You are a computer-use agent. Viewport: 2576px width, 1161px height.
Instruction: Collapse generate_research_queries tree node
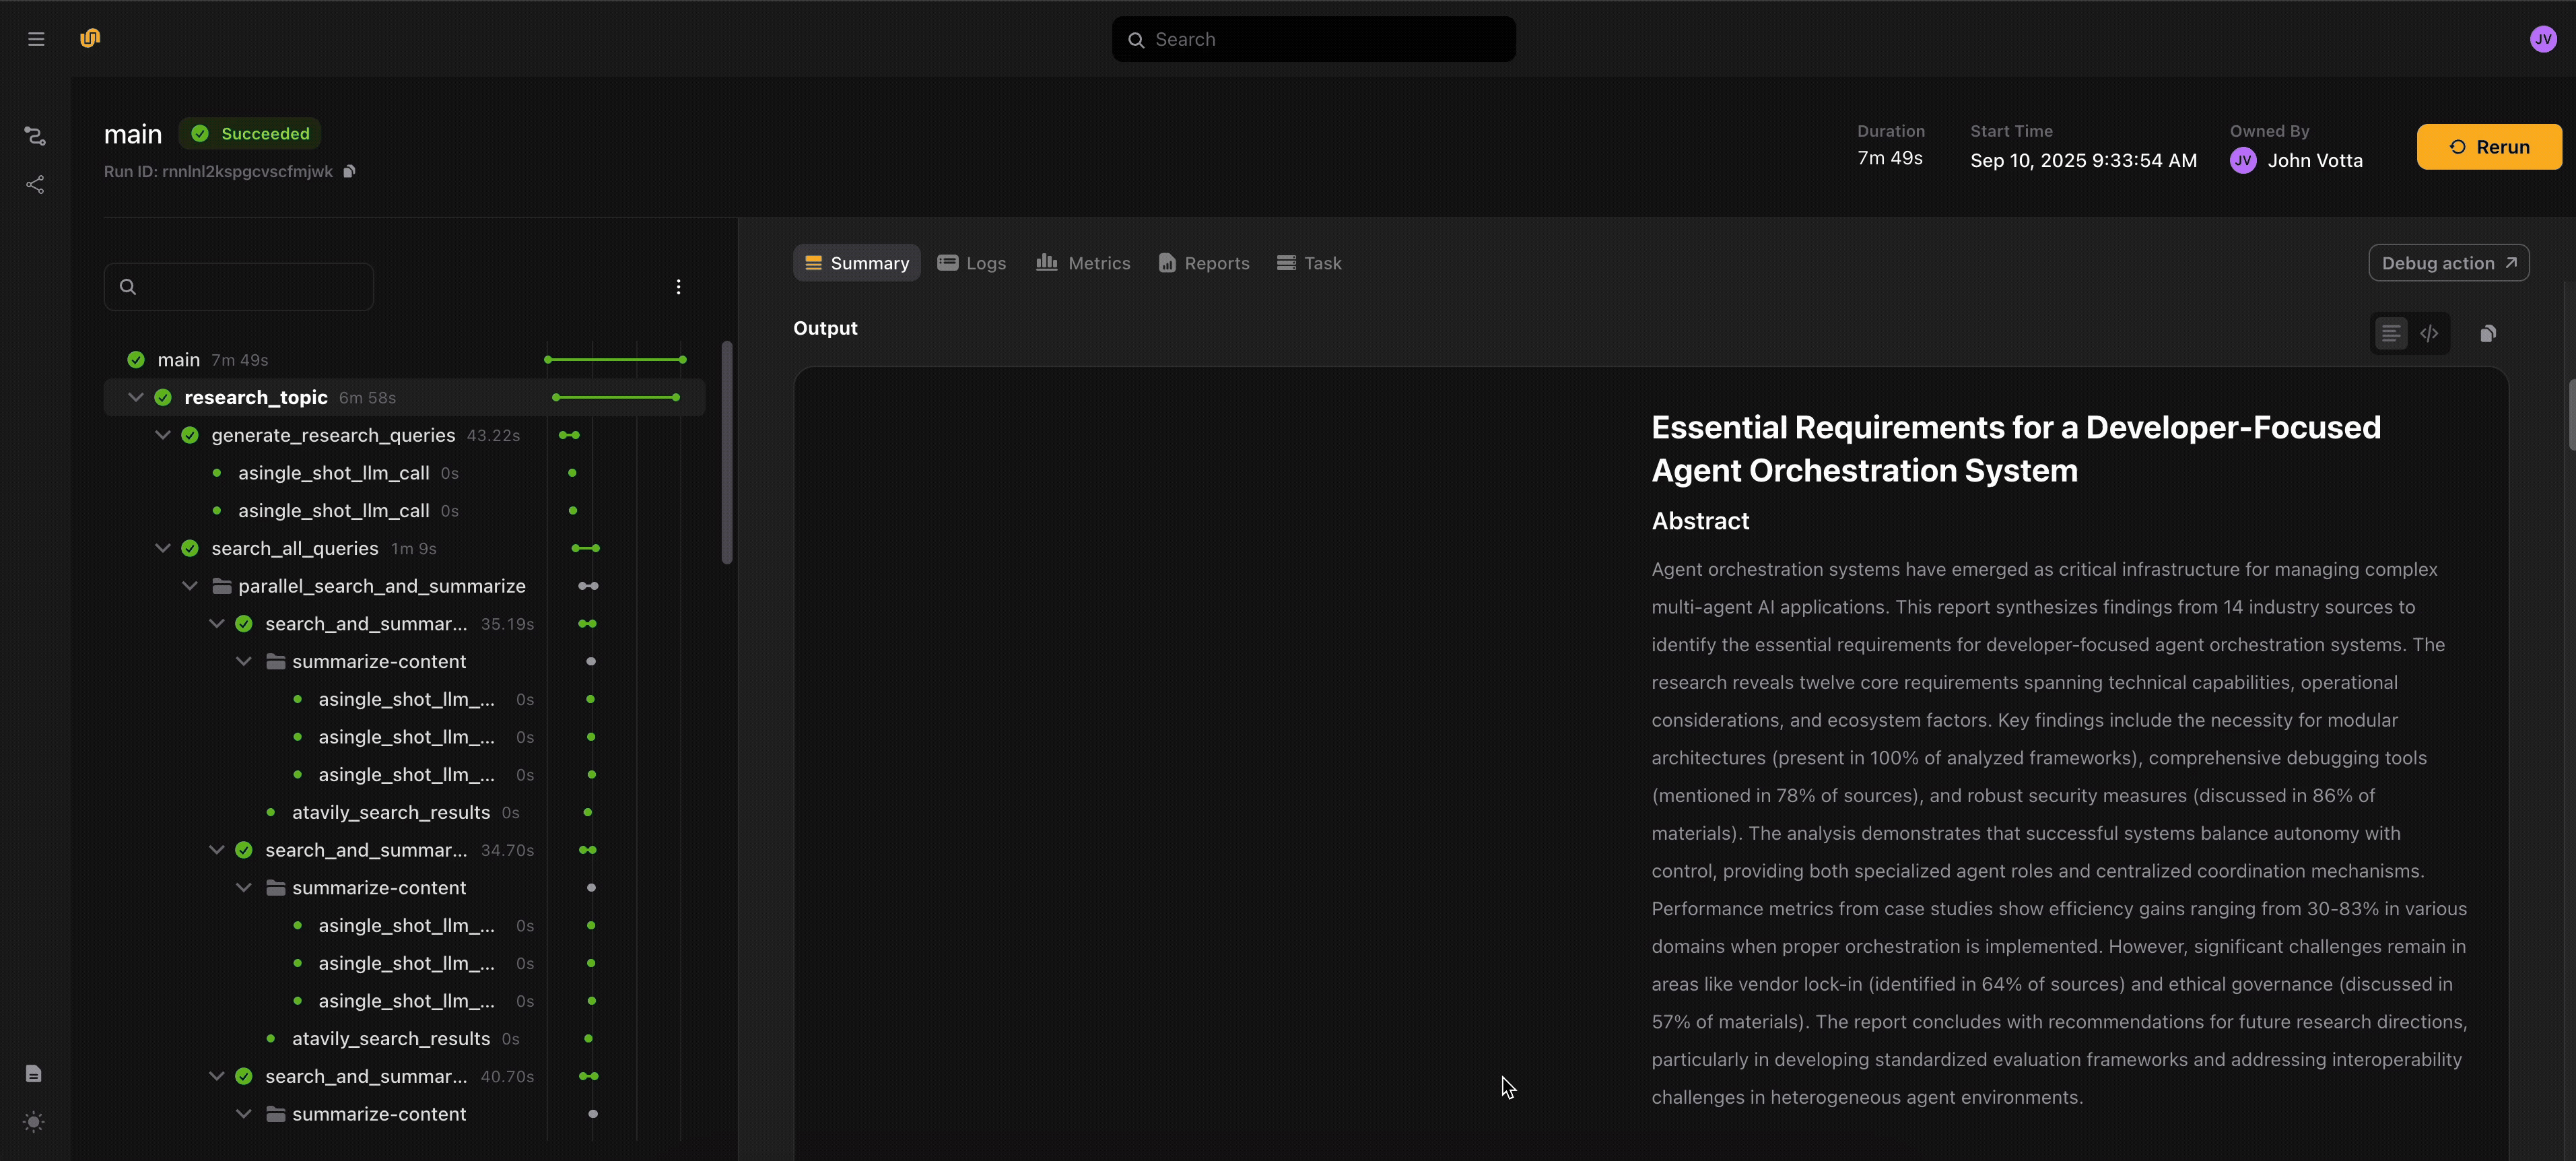(x=162, y=435)
